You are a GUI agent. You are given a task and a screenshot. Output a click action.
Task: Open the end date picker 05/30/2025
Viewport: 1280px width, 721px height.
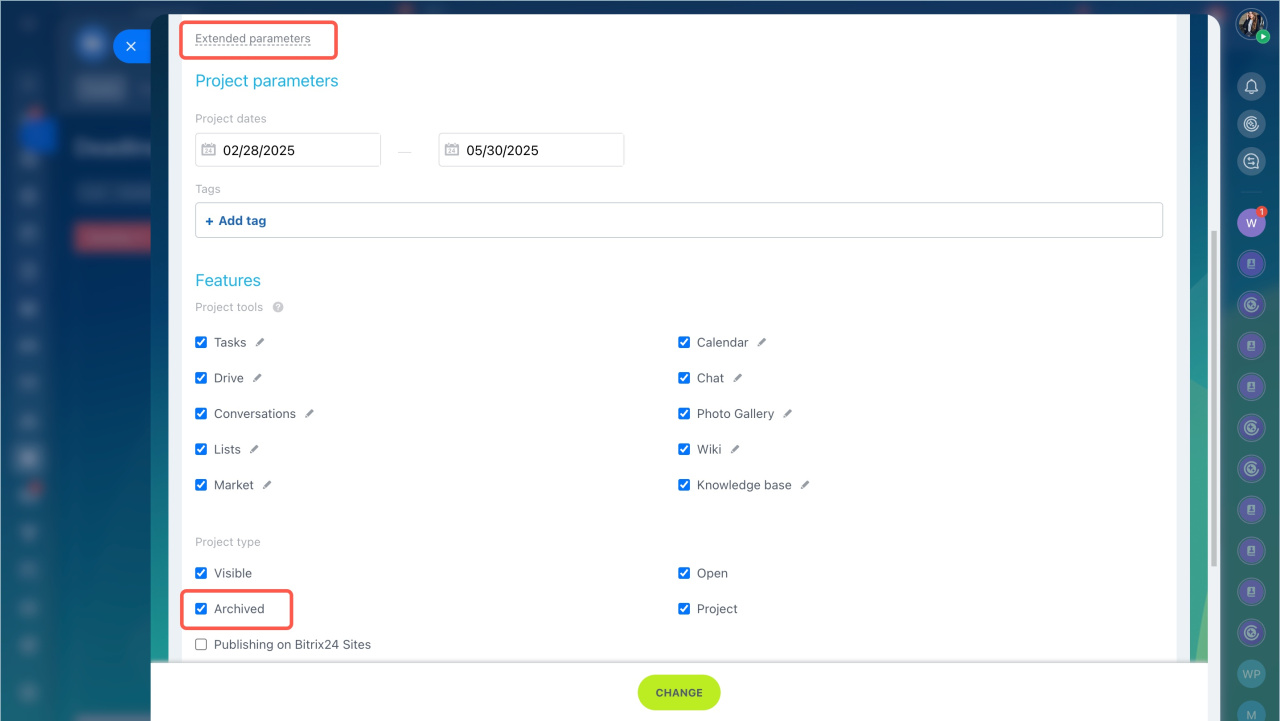point(531,150)
